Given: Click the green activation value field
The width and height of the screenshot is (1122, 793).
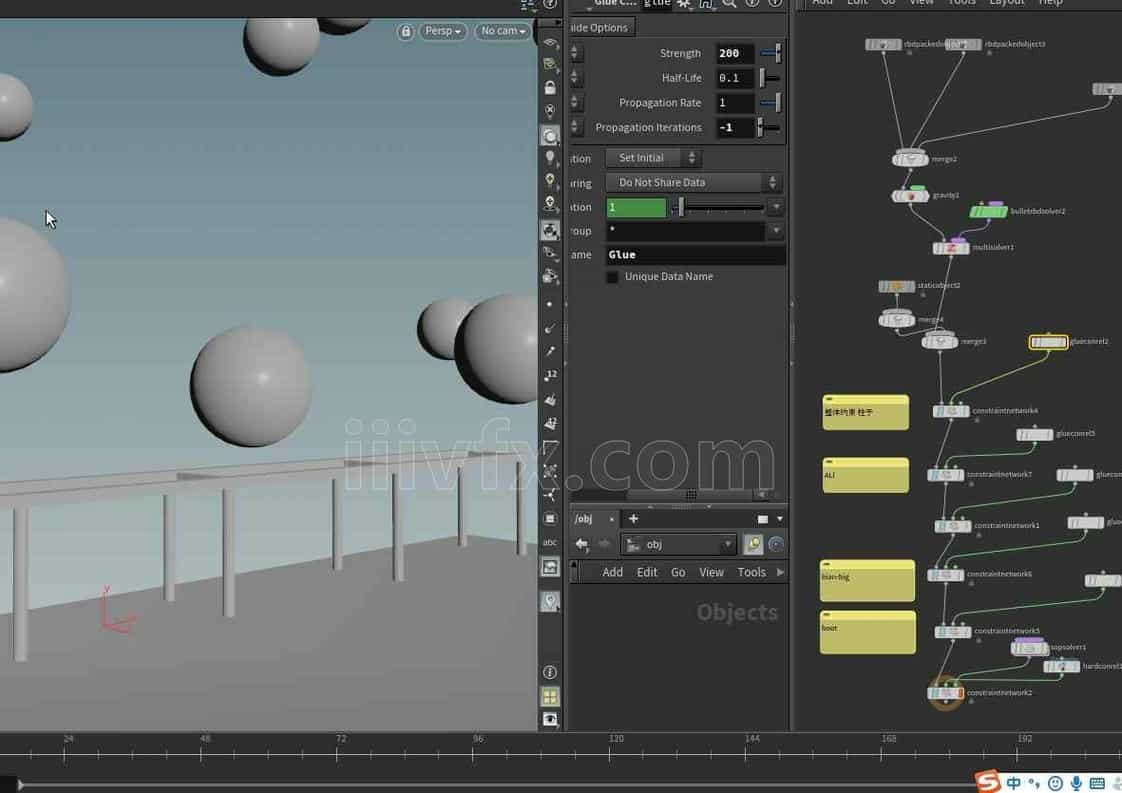Looking at the screenshot, I should coord(635,208).
